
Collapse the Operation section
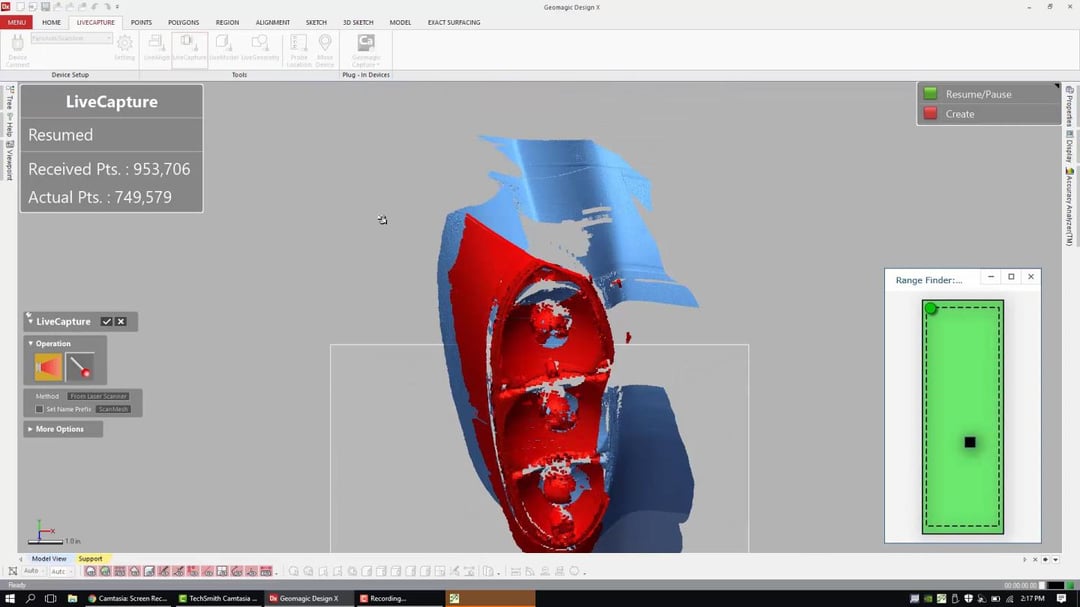[50, 343]
